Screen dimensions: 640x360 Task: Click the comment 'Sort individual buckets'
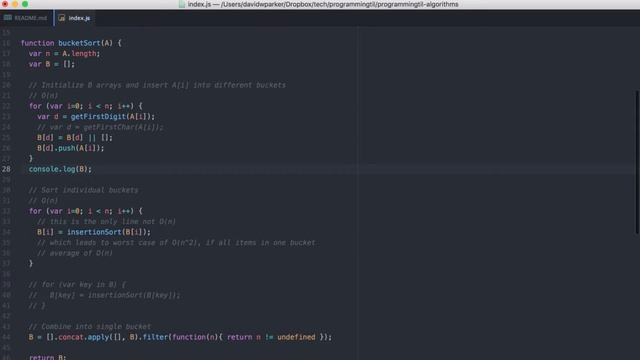click(84, 190)
